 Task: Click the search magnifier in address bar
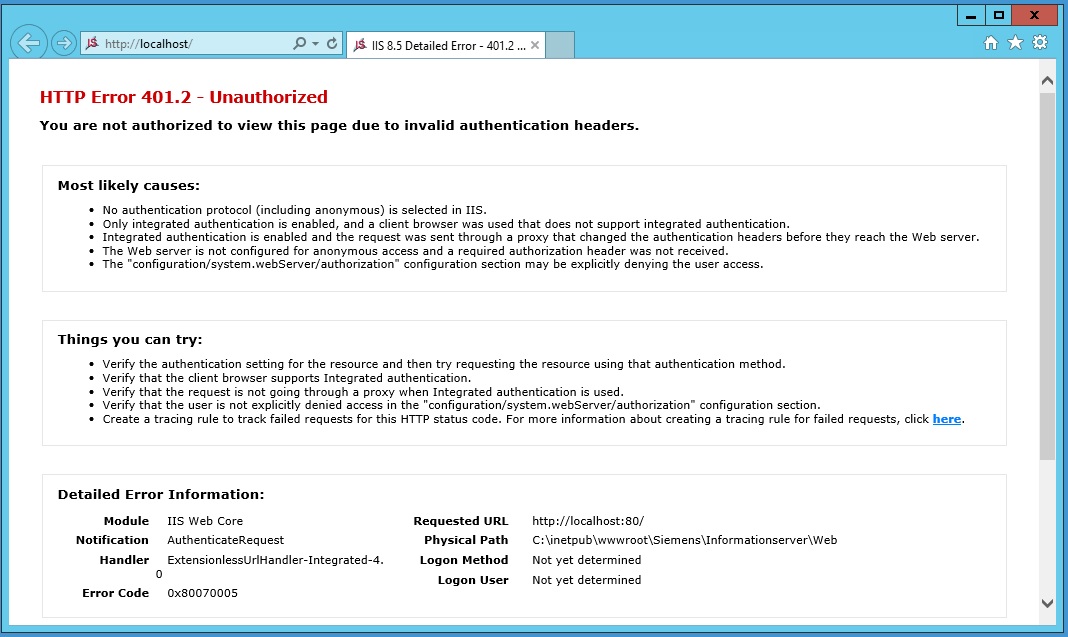[x=299, y=44]
